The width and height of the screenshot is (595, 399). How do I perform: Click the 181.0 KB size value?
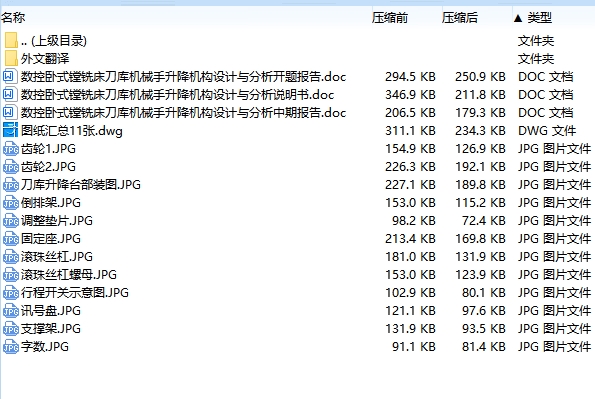410,257
